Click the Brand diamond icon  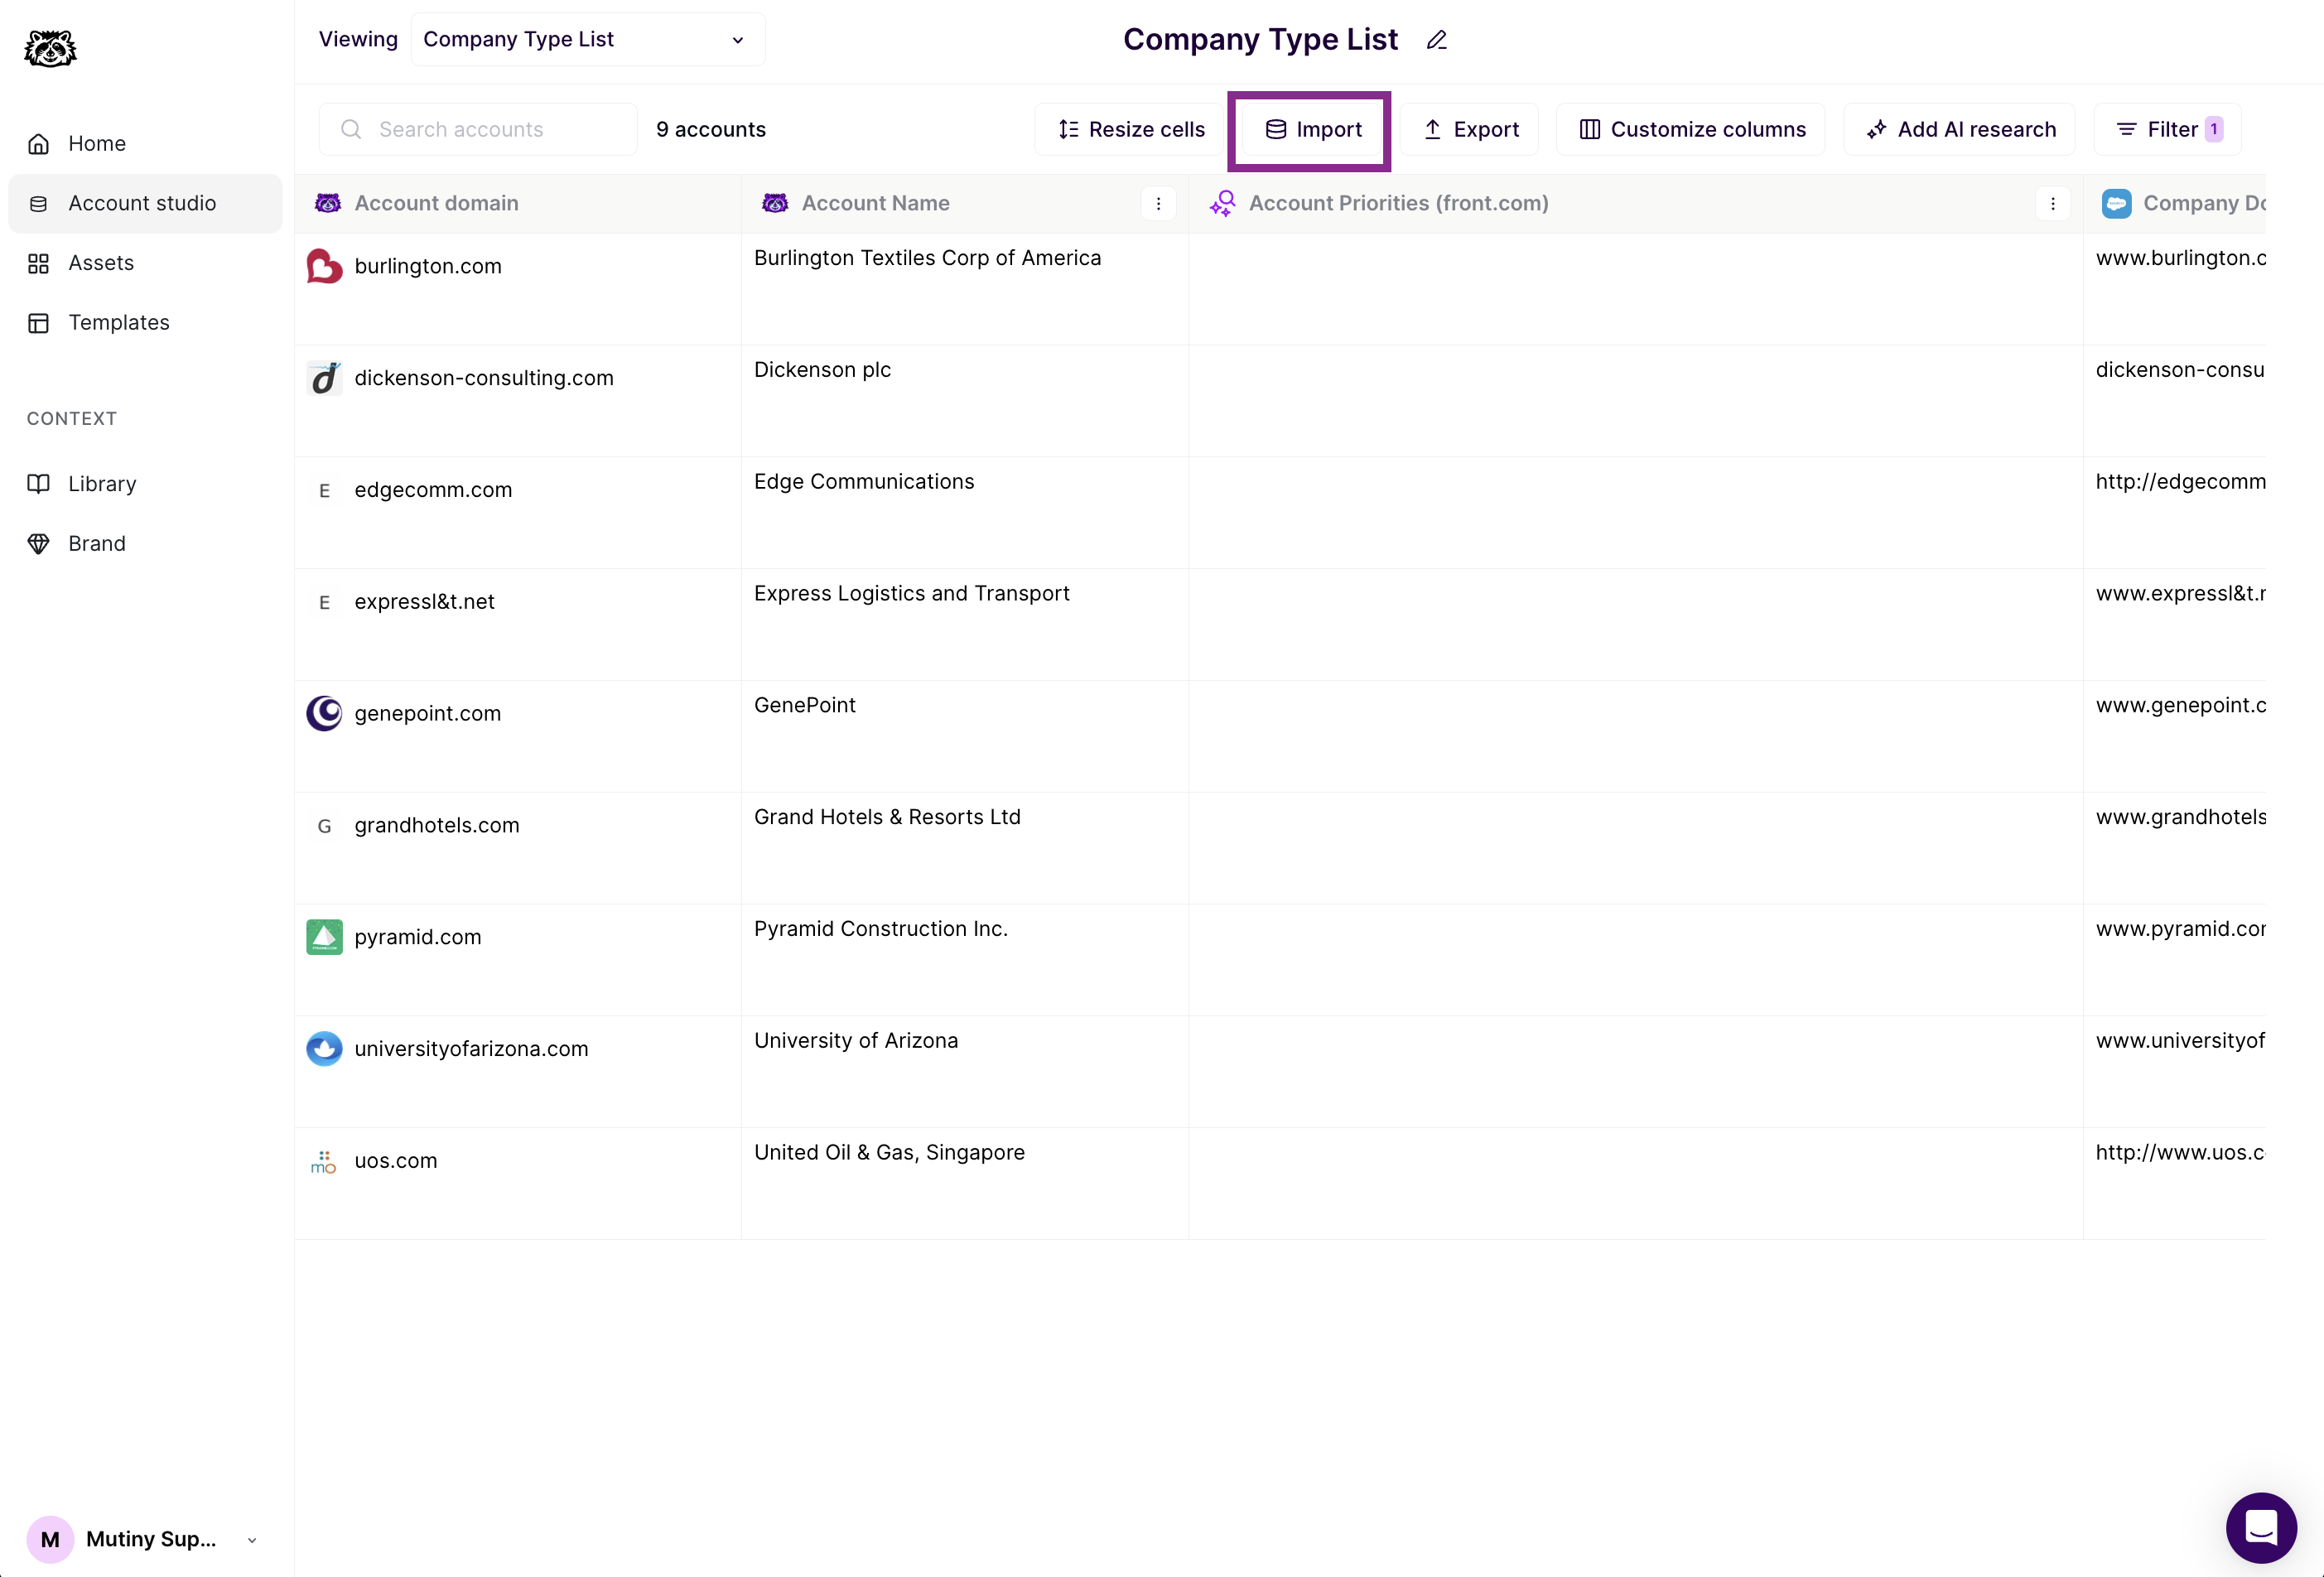point(39,543)
